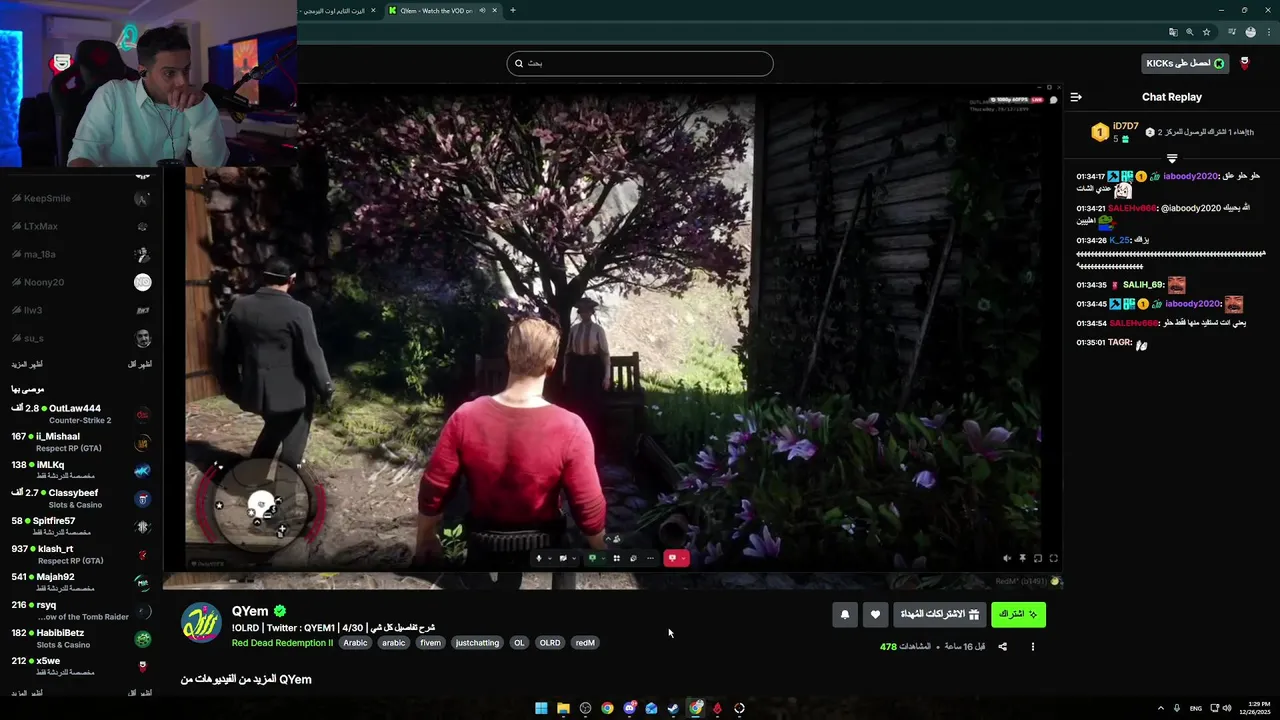Open Classybeef recommended channel
Screen dimensions: 1280x720
(81, 498)
